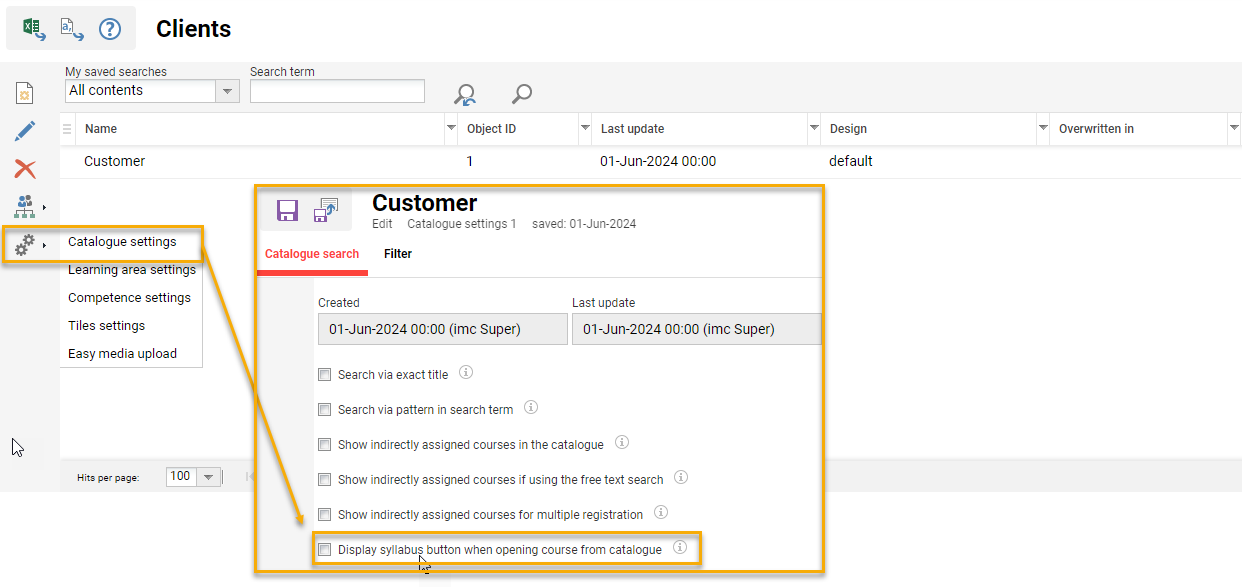
Task: Save the Customer catalogue settings
Action: pyautogui.click(x=287, y=210)
